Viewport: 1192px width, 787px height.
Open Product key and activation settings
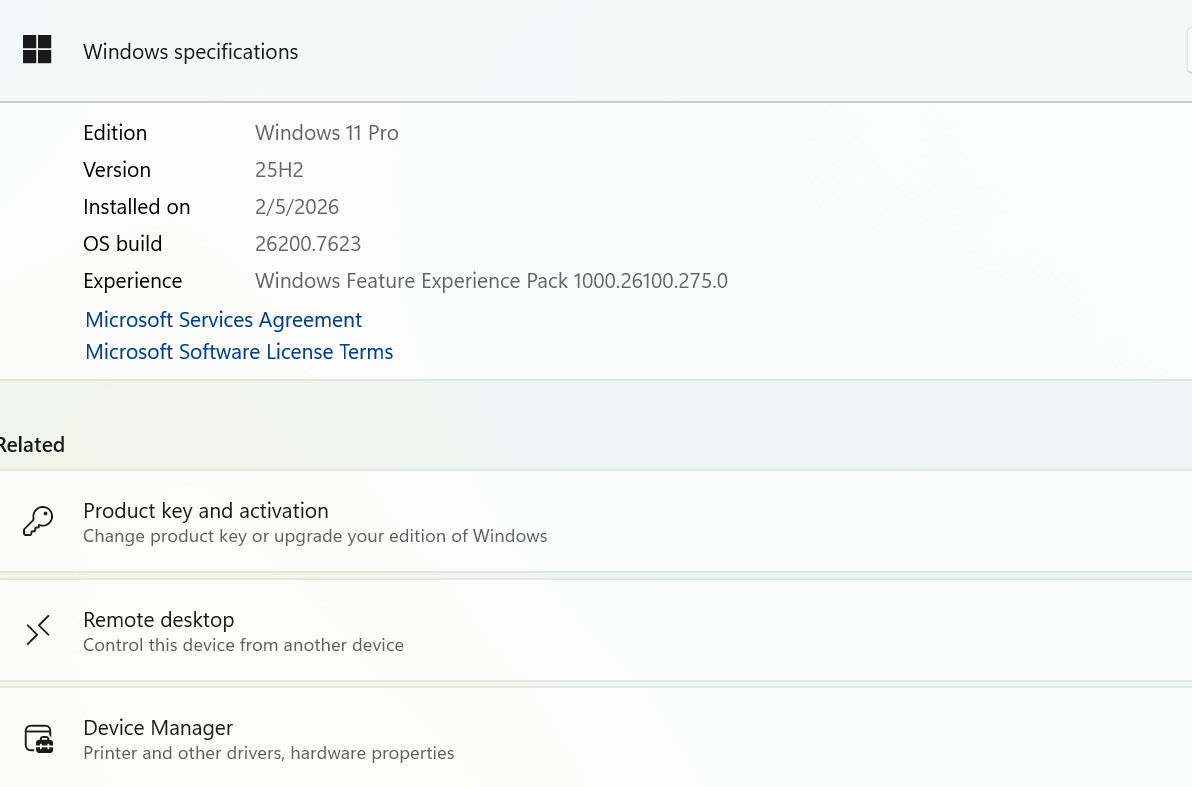596,522
